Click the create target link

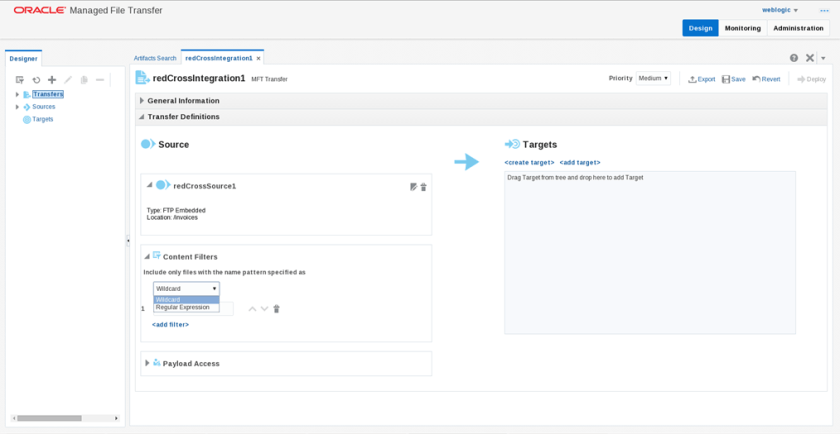pyautogui.click(x=529, y=162)
